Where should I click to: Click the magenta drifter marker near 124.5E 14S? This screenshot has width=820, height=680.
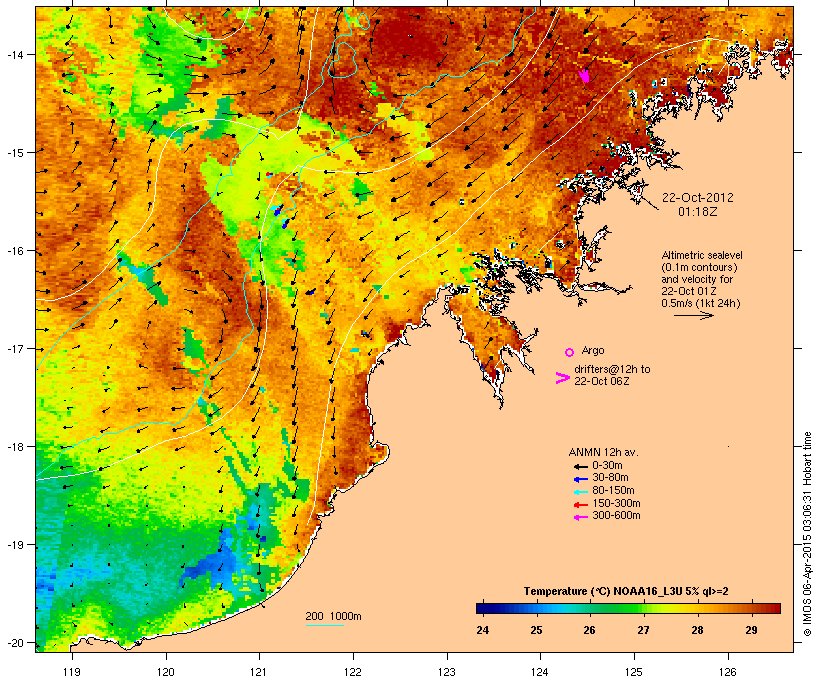click(585, 76)
